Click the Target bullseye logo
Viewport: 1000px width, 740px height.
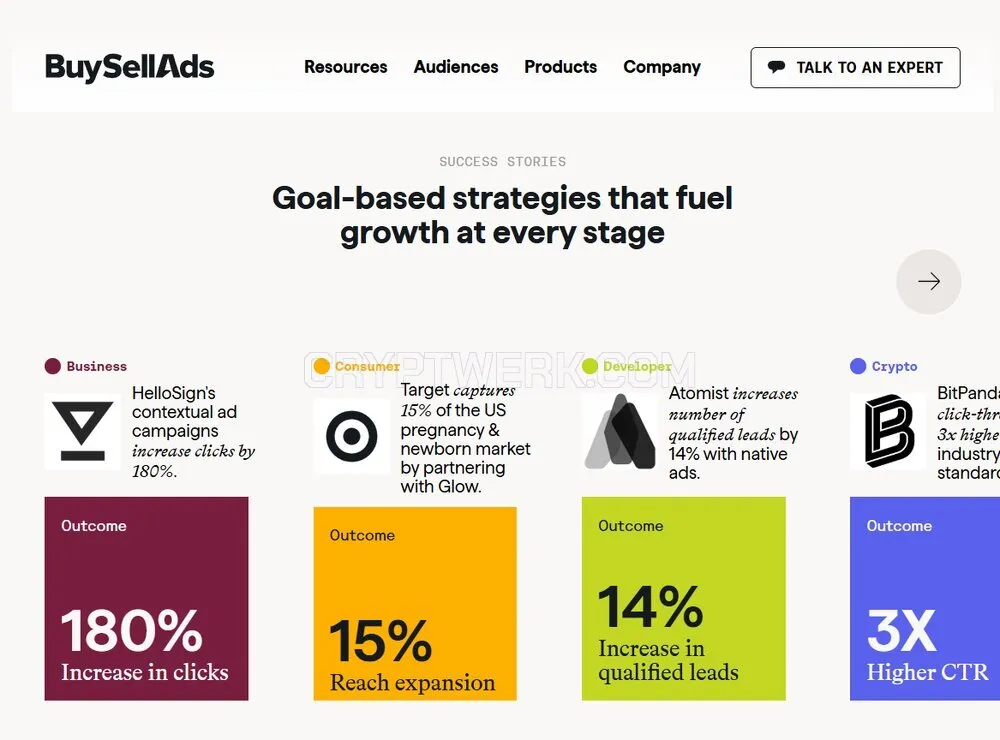tap(351, 436)
